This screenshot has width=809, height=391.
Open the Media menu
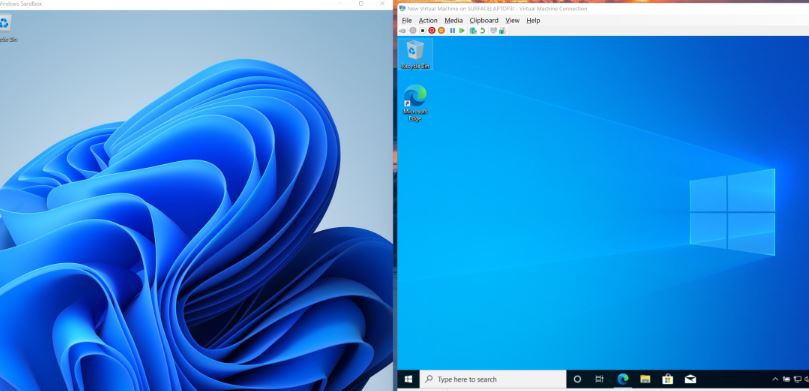click(454, 20)
